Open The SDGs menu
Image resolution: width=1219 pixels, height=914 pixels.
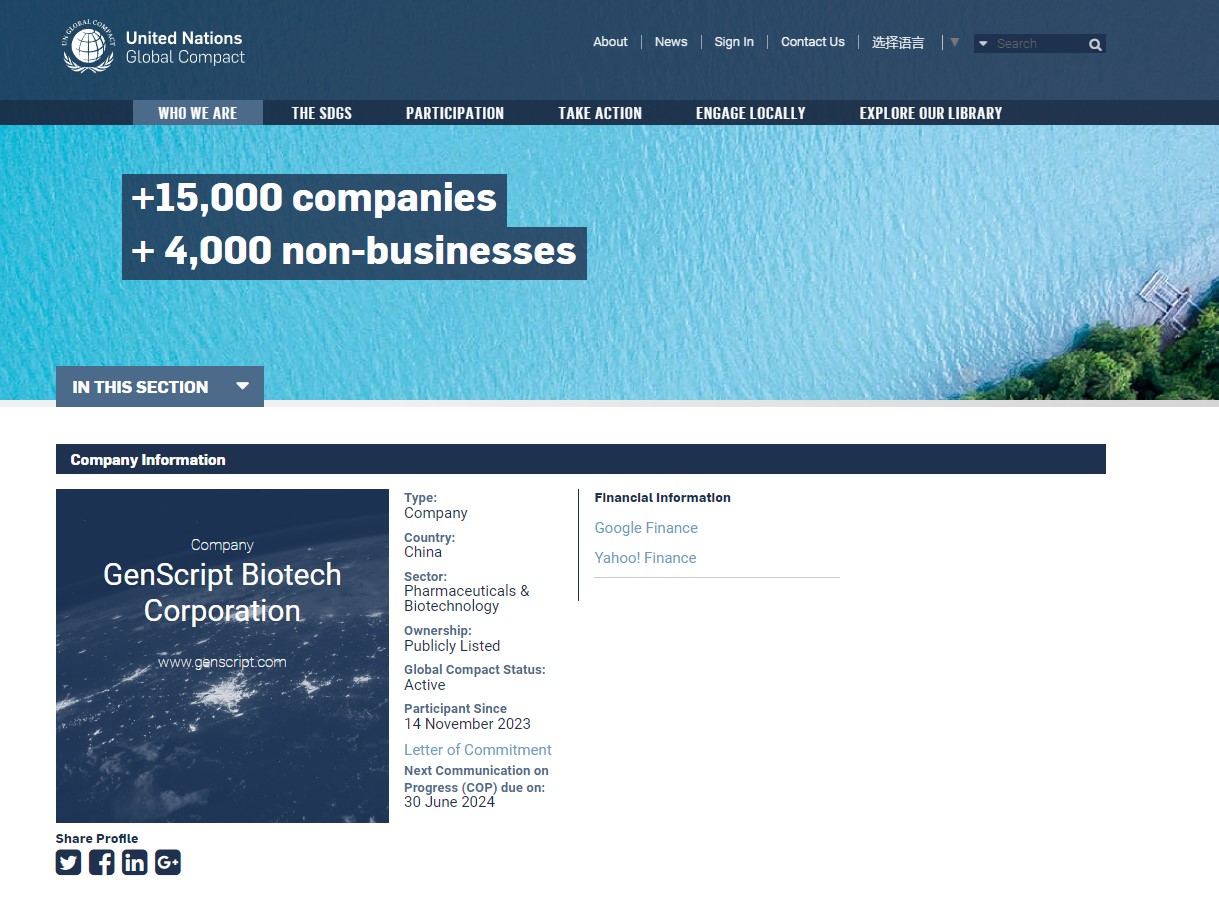[322, 113]
